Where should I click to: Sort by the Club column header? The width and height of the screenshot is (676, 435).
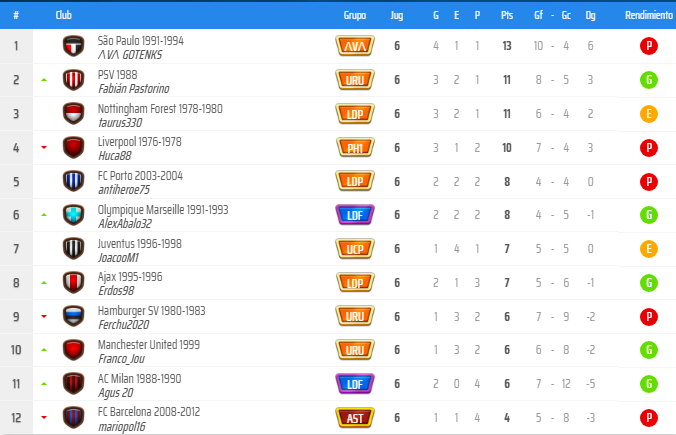(x=64, y=16)
